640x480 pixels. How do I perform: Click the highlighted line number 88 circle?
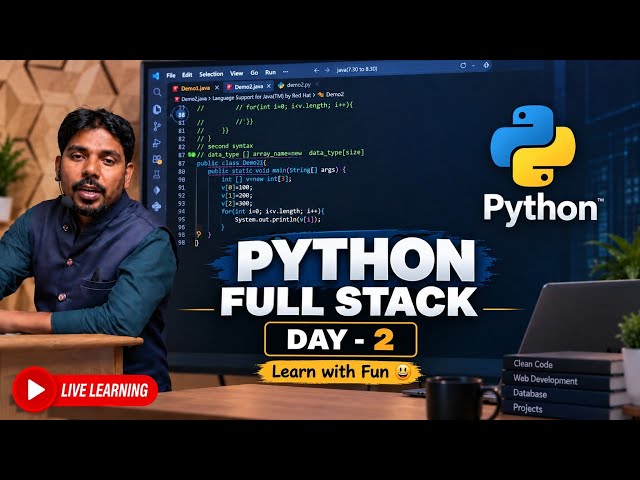(181, 115)
